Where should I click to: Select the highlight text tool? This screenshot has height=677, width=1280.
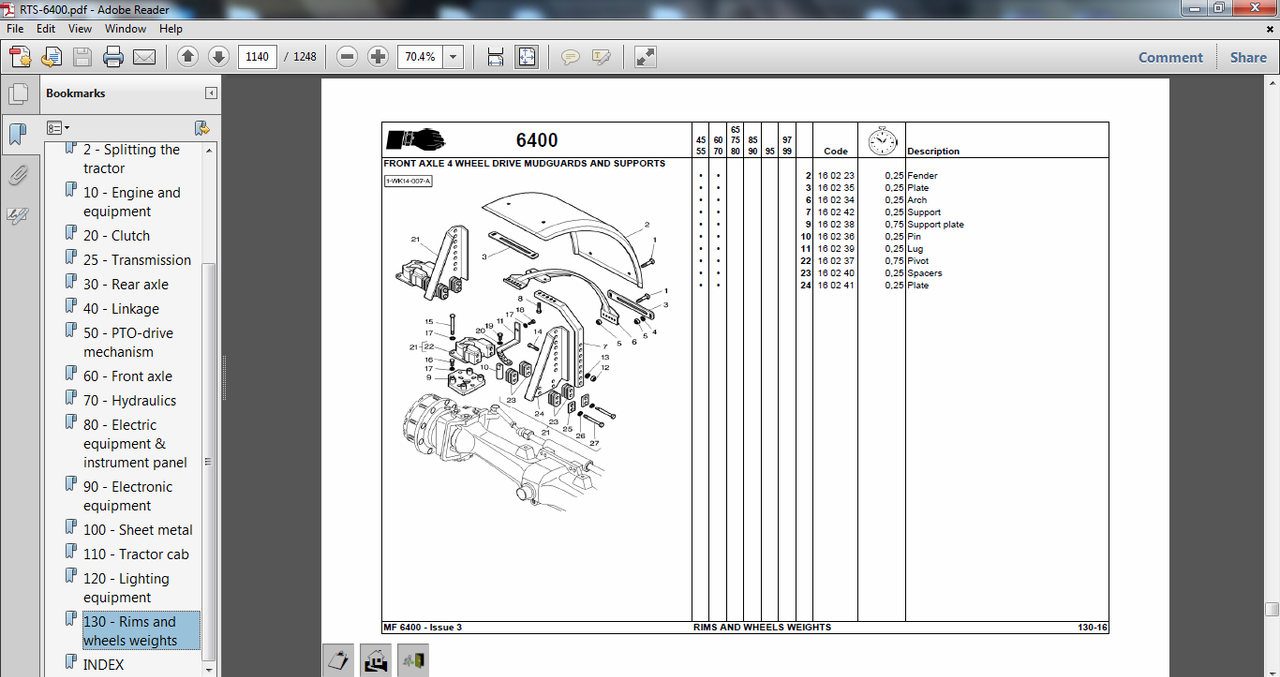[x=601, y=57]
